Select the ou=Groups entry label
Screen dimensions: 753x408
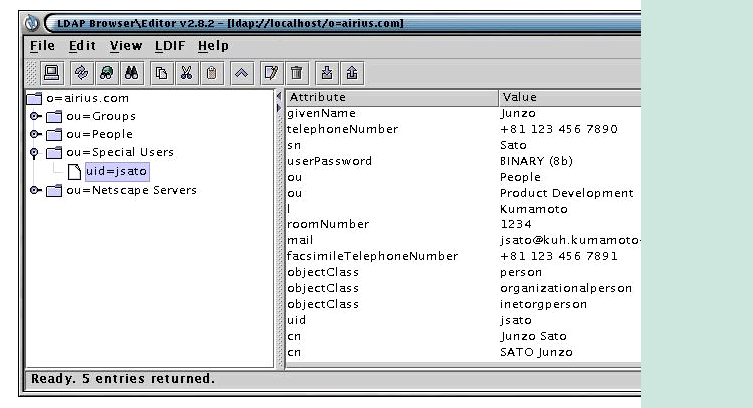[x=101, y=117]
